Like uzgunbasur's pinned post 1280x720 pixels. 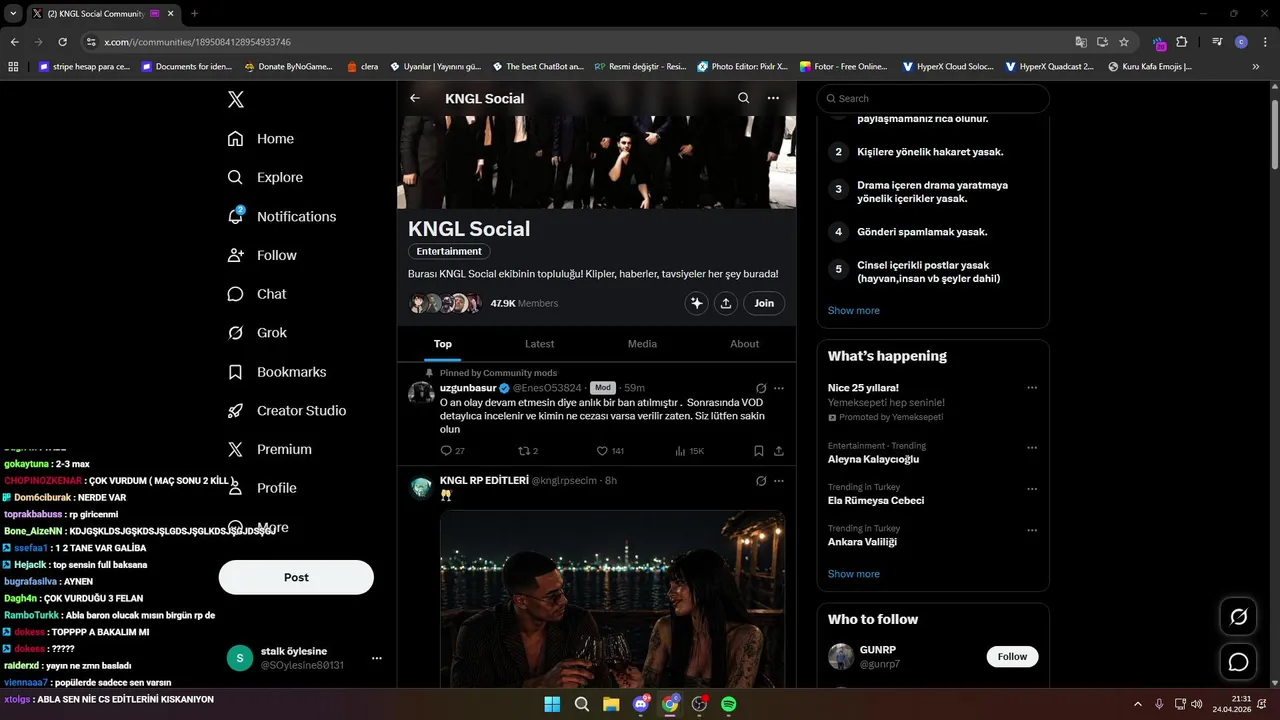pos(610,451)
